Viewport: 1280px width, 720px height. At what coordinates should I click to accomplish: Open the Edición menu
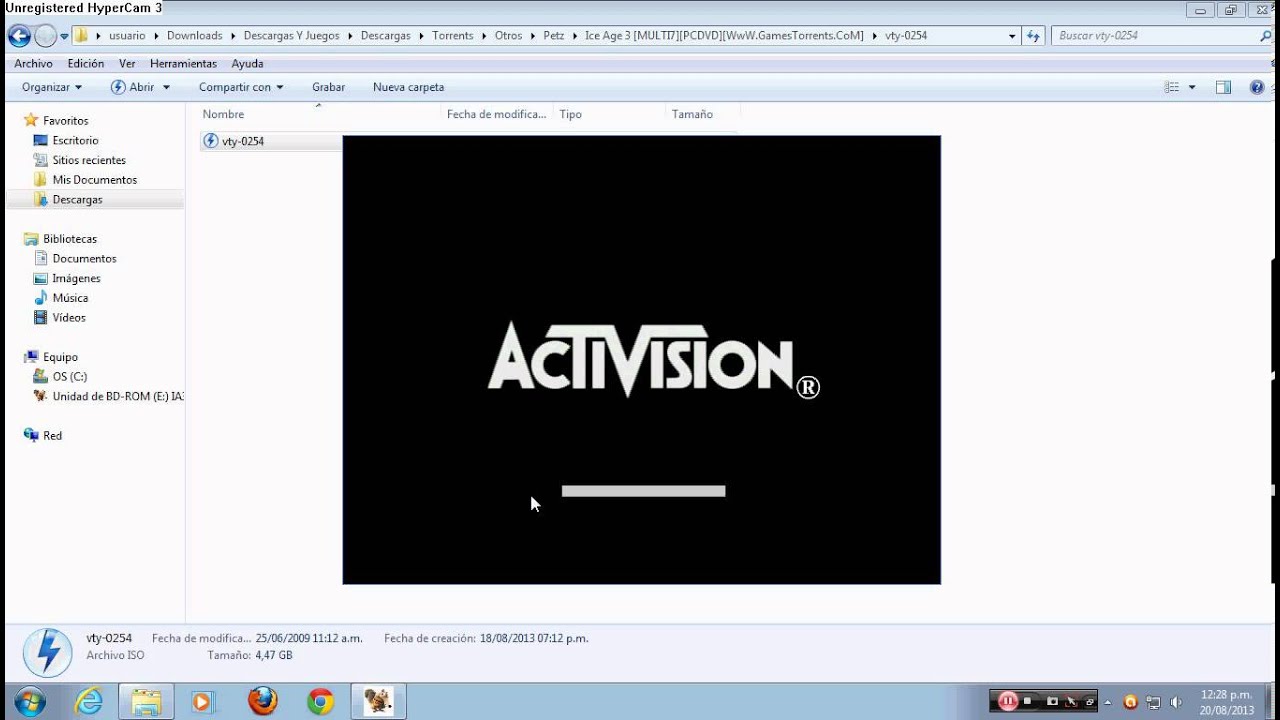click(86, 63)
